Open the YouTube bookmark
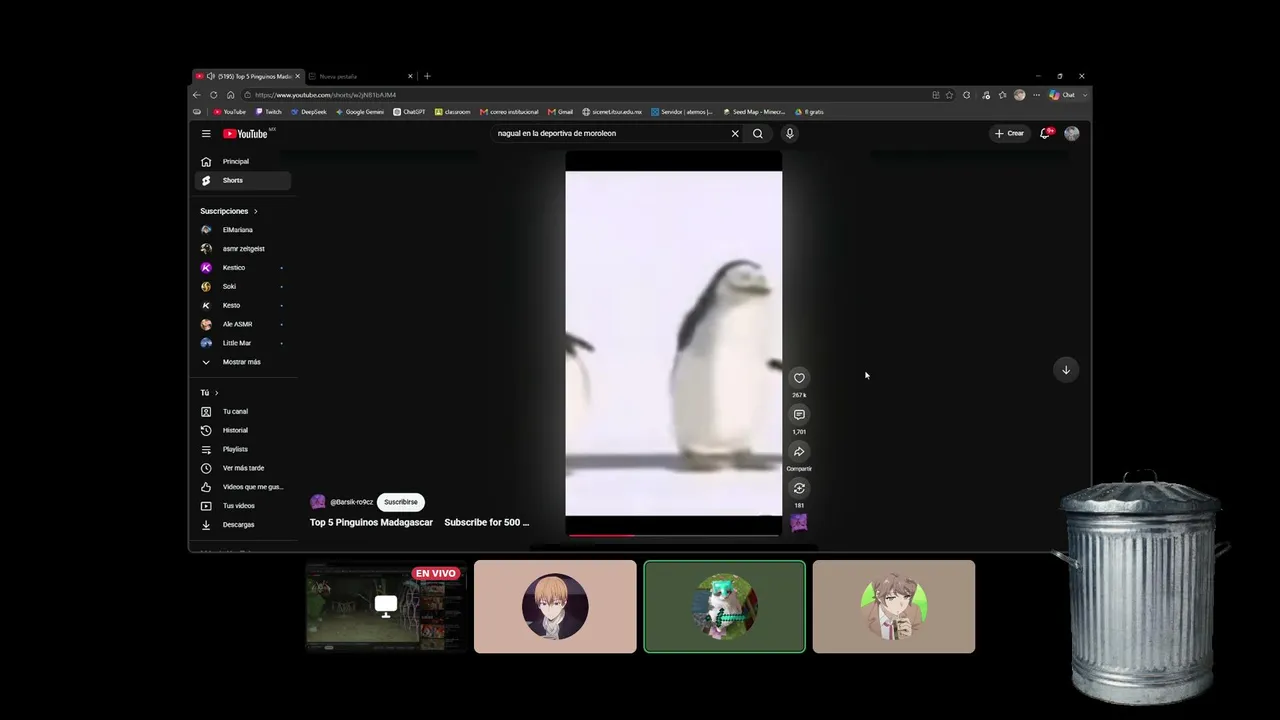 point(229,112)
